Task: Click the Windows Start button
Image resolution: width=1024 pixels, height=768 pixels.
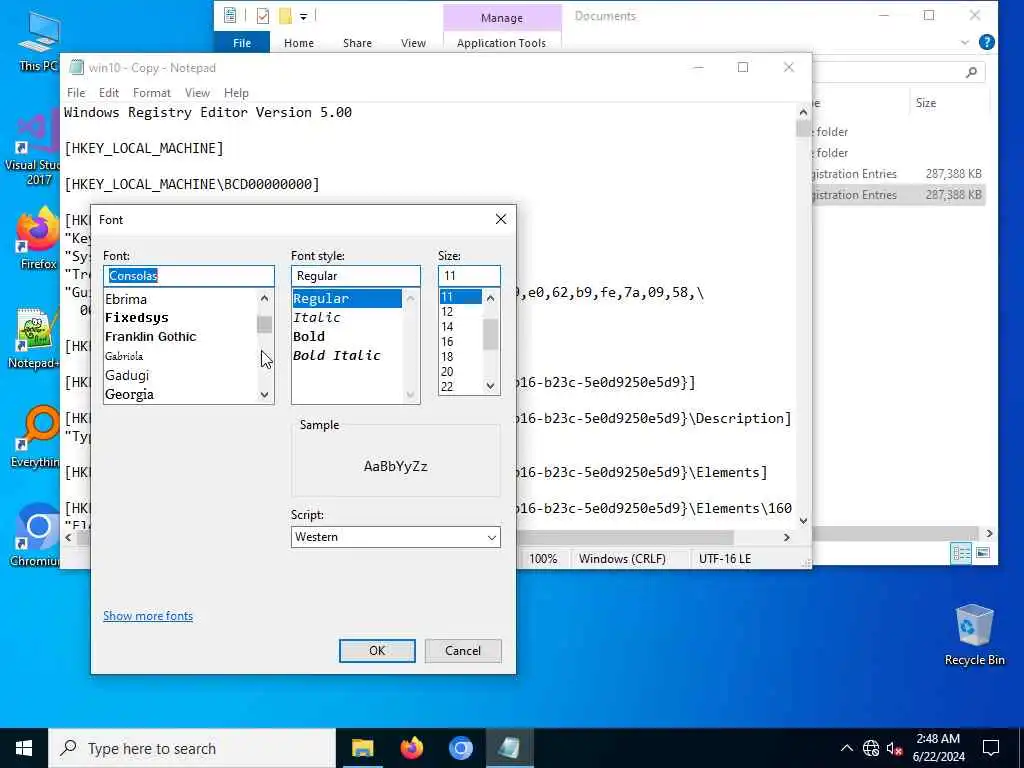Action: tap(24, 748)
